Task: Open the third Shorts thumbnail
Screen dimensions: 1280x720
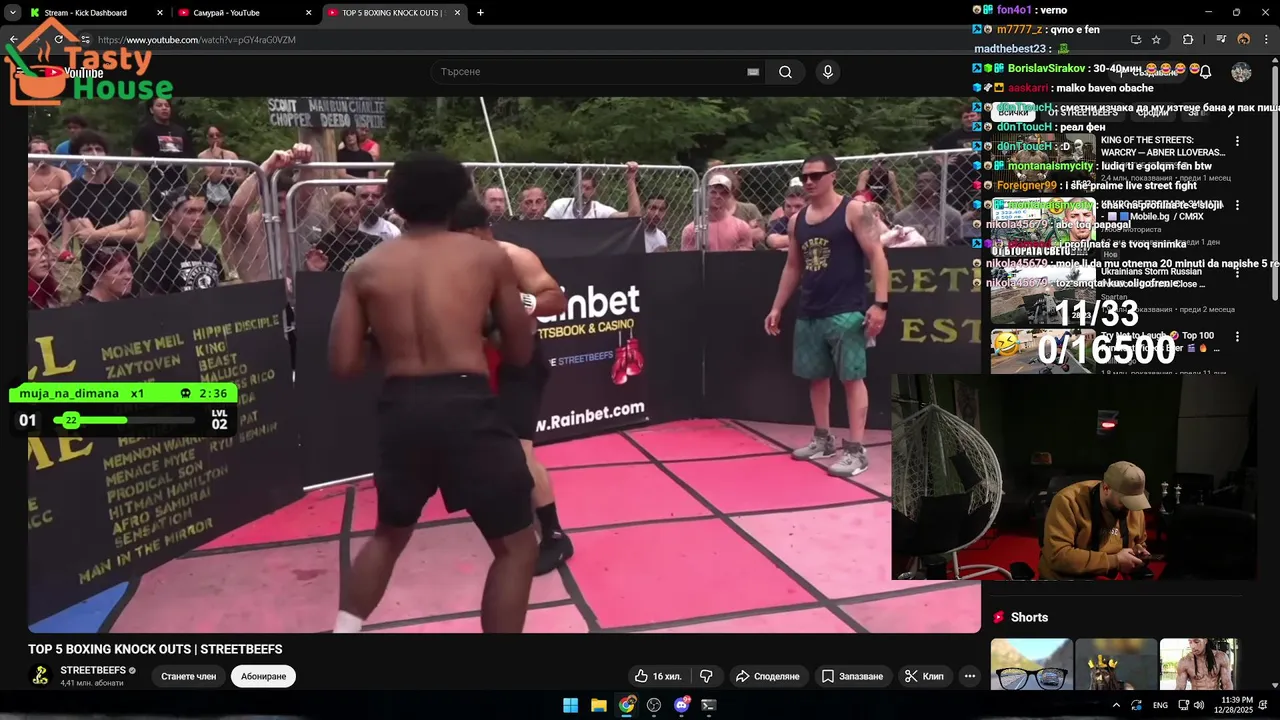Action: tap(1199, 664)
